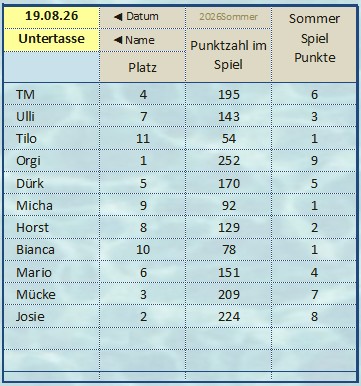Select the 2026Sommer label cell

pos(229,17)
